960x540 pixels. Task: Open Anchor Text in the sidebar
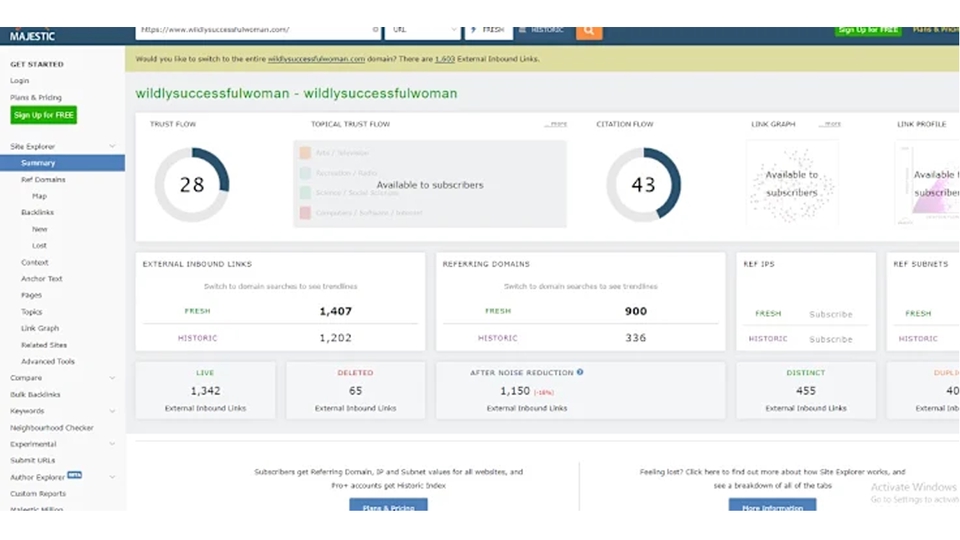42,279
